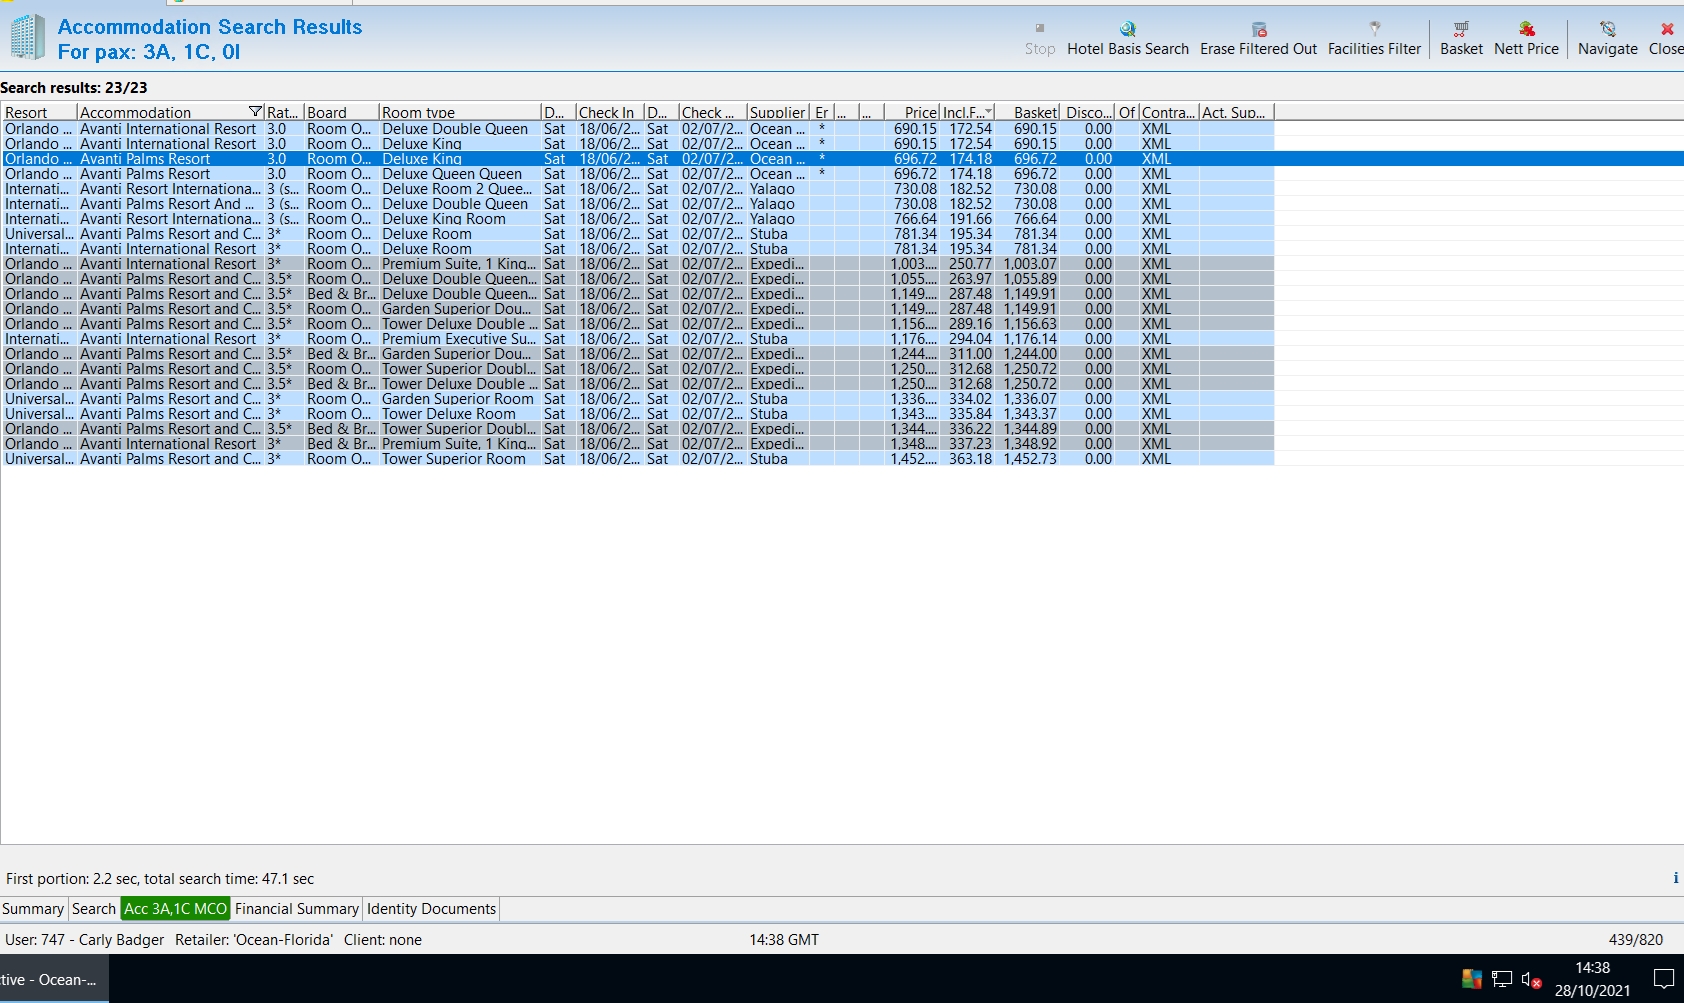Screen dimensions: 1684x1003
Task: Open the Facilities Filter funnel
Action: (x=1374, y=29)
